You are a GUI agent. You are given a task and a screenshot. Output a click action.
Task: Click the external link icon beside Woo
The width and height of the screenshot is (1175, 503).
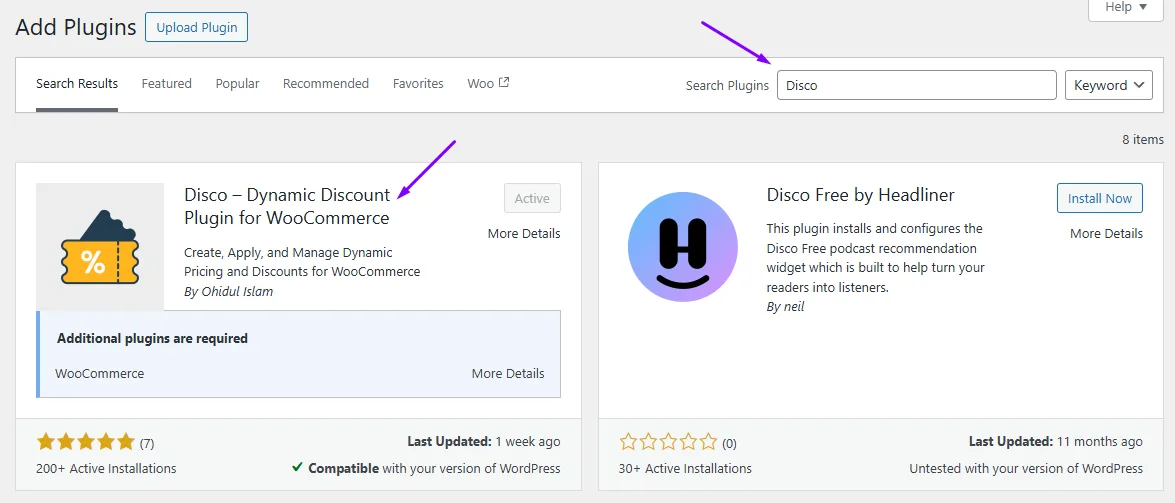(504, 82)
